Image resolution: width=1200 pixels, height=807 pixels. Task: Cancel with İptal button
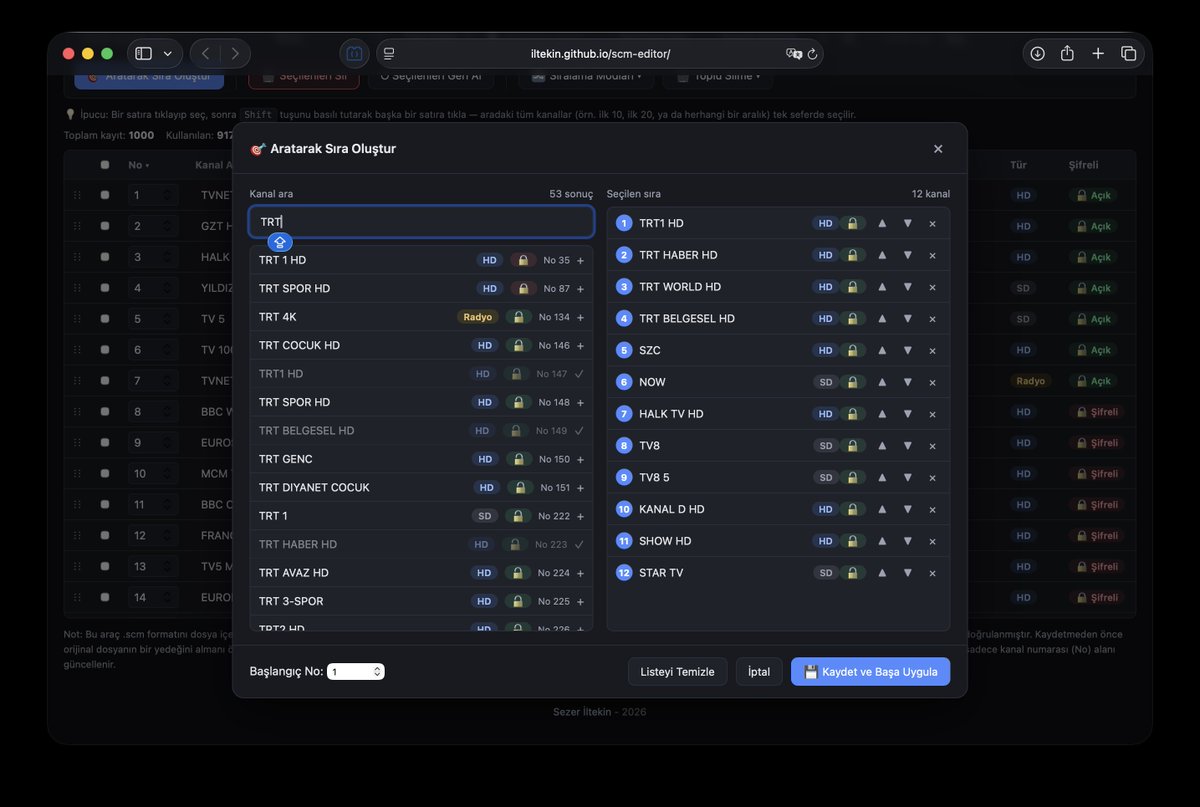759,672
